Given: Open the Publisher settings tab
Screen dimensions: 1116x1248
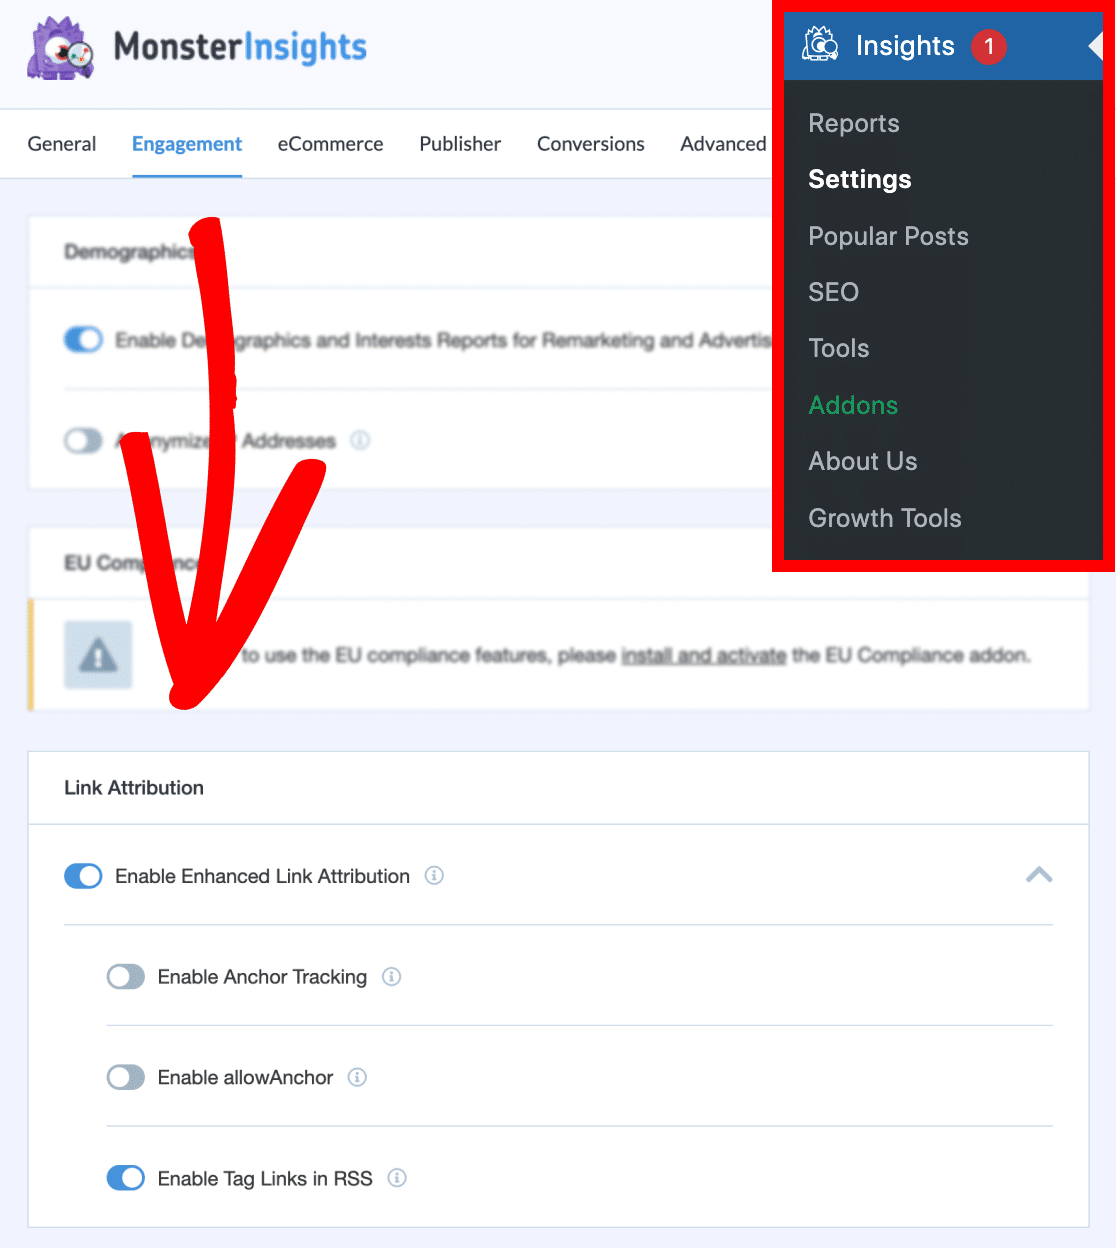Looking at the screenshot, I should 460,144.
